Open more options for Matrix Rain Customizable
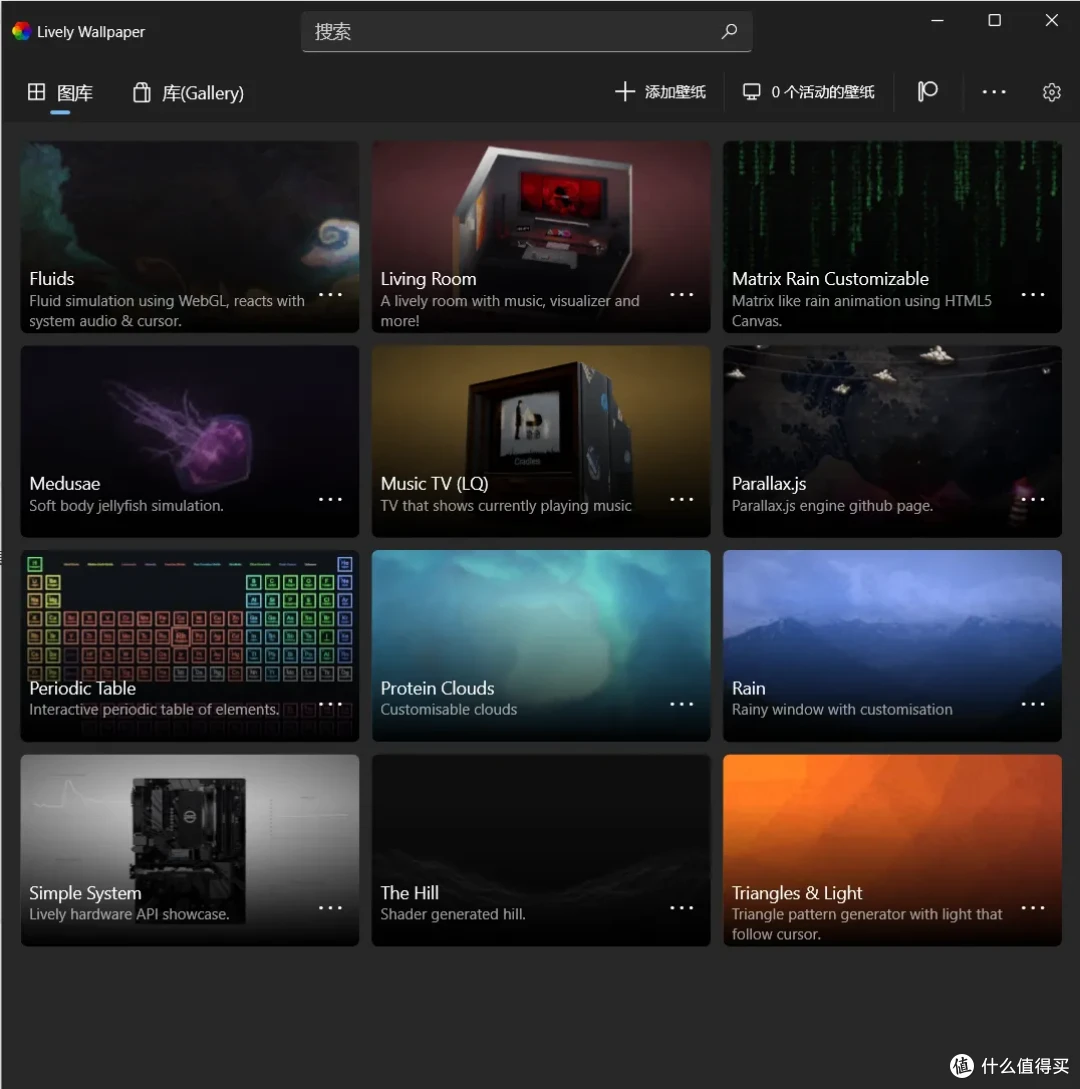The height and width of the screenshot is (1089, 1080). click(1033, 294)
